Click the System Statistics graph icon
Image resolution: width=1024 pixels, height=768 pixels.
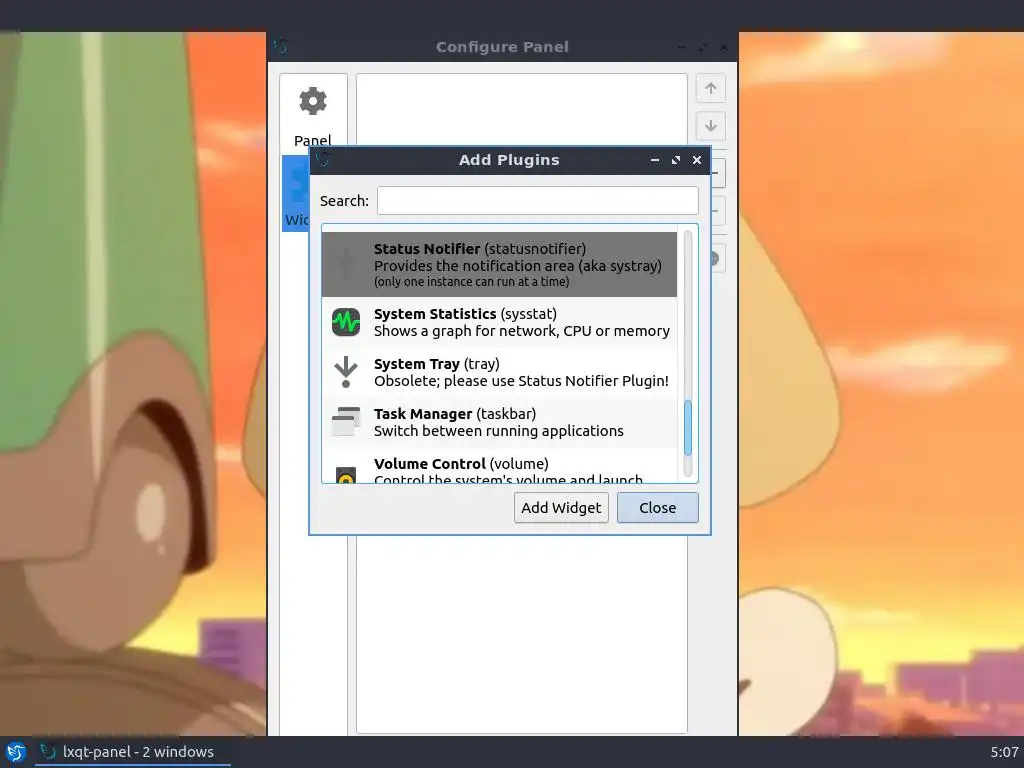tap(345, 322)
